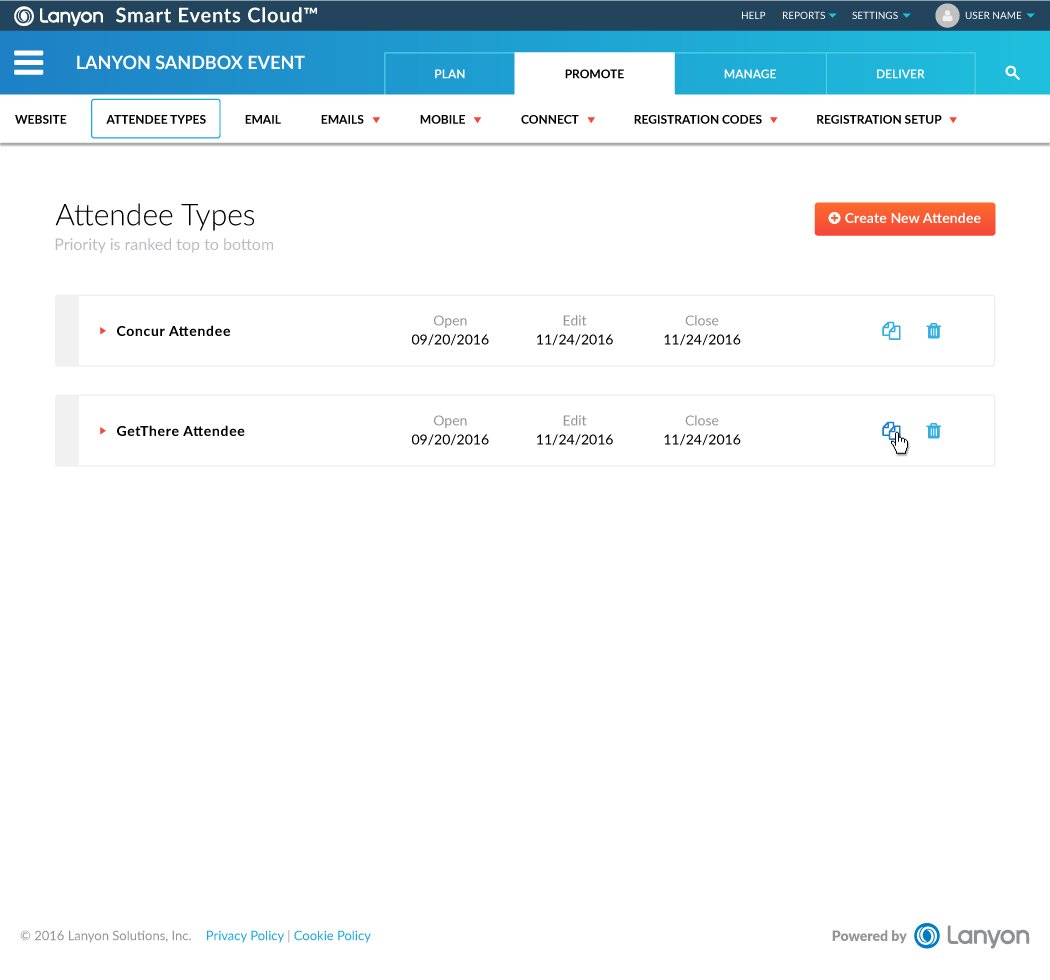Click GetThere Attendee open date 09/20/2016
The height and width of the screenshot is (980, 1050).
click(x=450, y=439)
